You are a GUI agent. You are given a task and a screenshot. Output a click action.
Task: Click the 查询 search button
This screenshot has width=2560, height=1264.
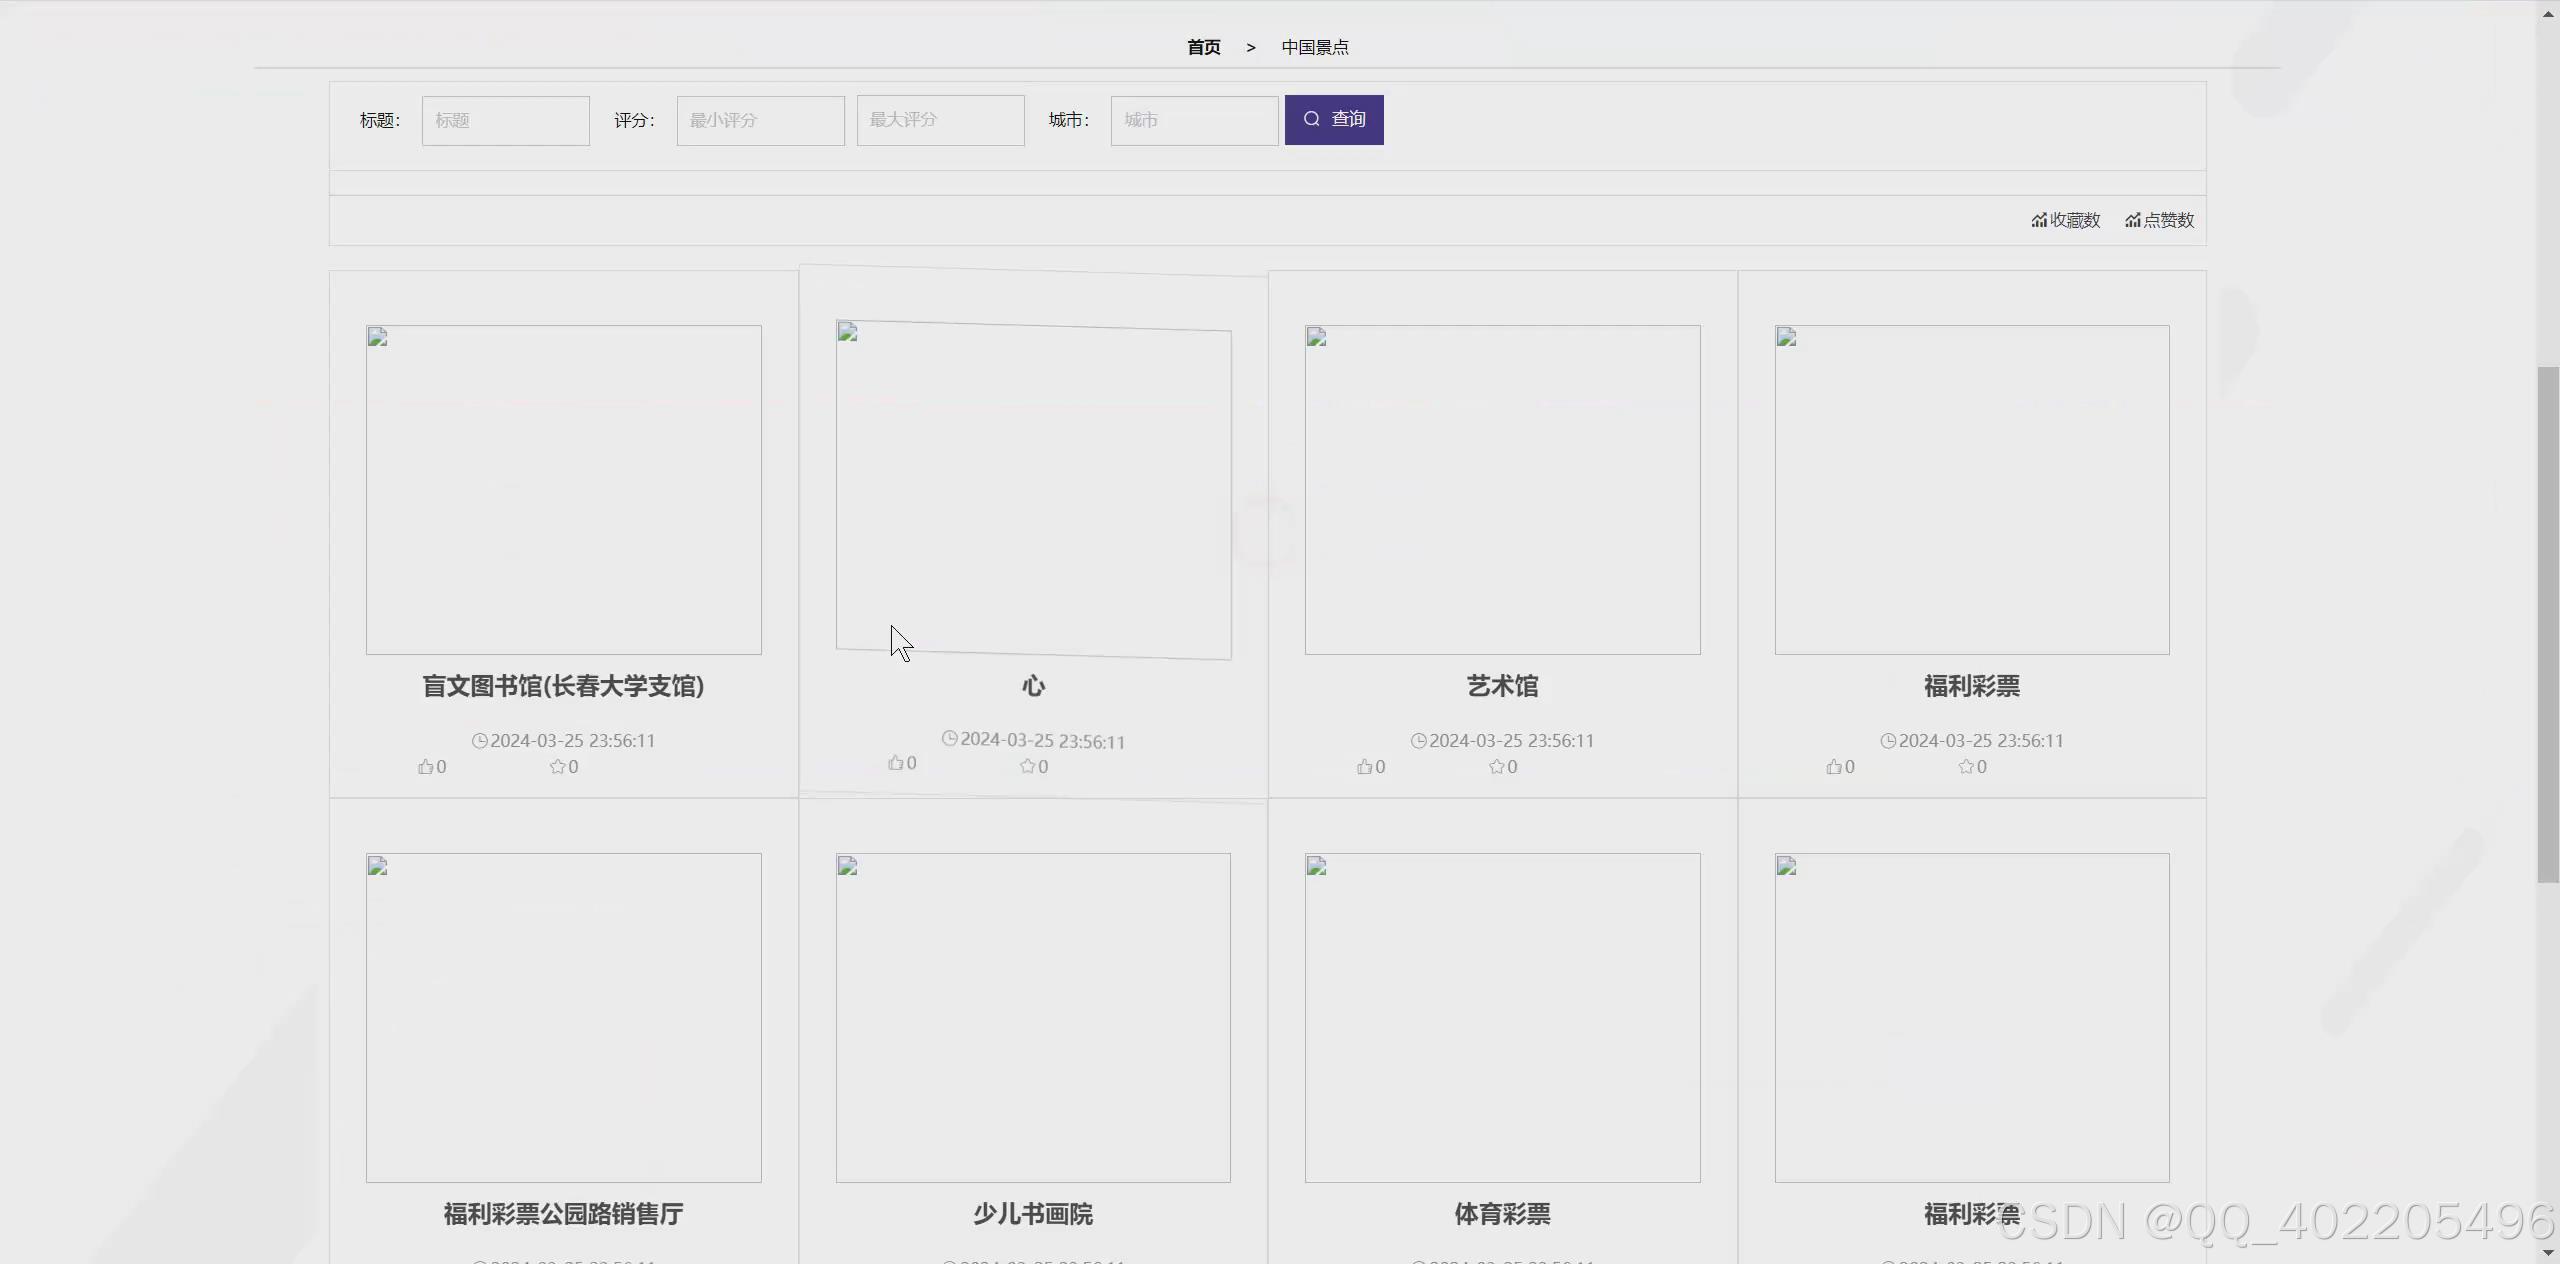(x=1334, y=120)
